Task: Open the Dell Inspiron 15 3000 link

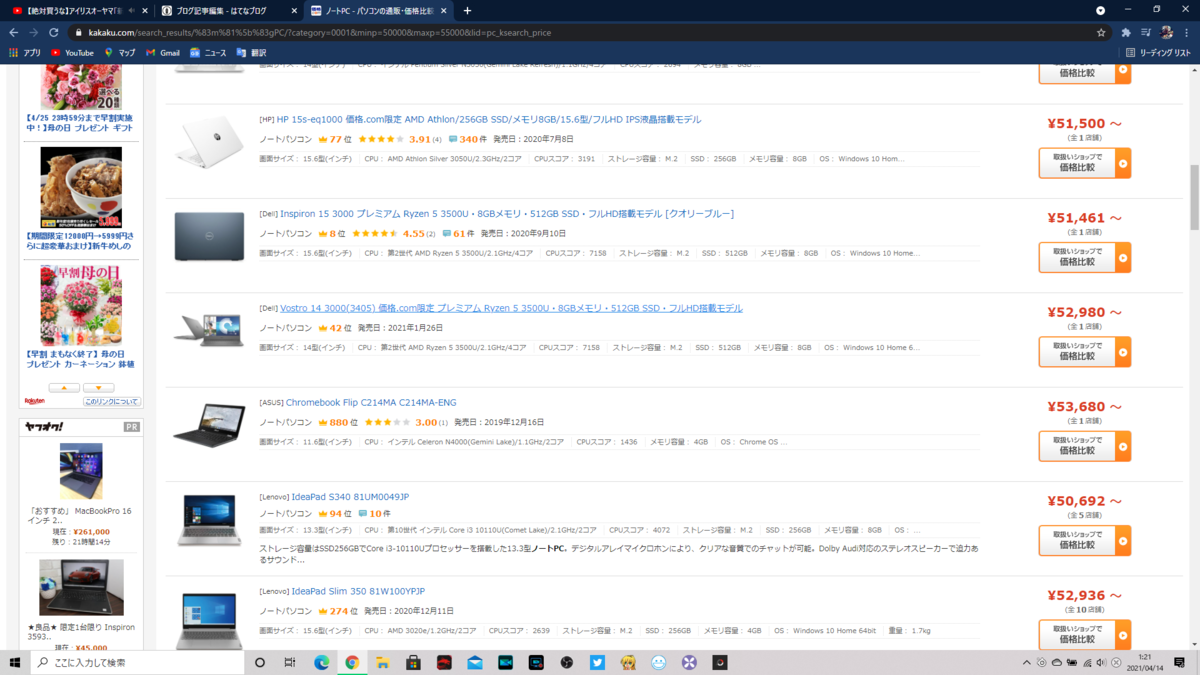Action: 507,214
